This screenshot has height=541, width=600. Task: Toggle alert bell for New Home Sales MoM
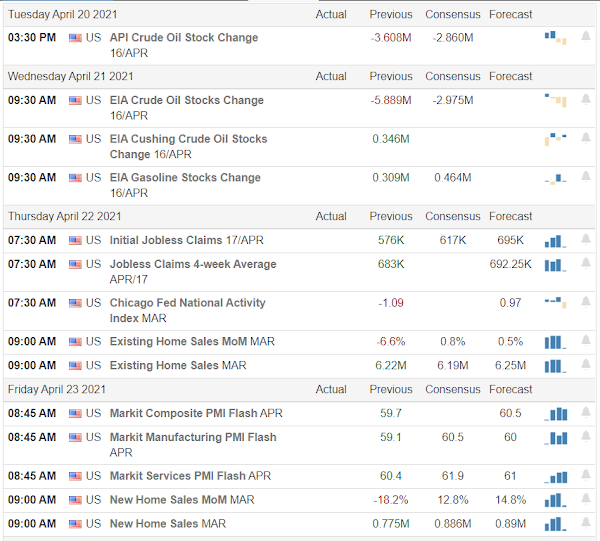(x=585, y=499)
